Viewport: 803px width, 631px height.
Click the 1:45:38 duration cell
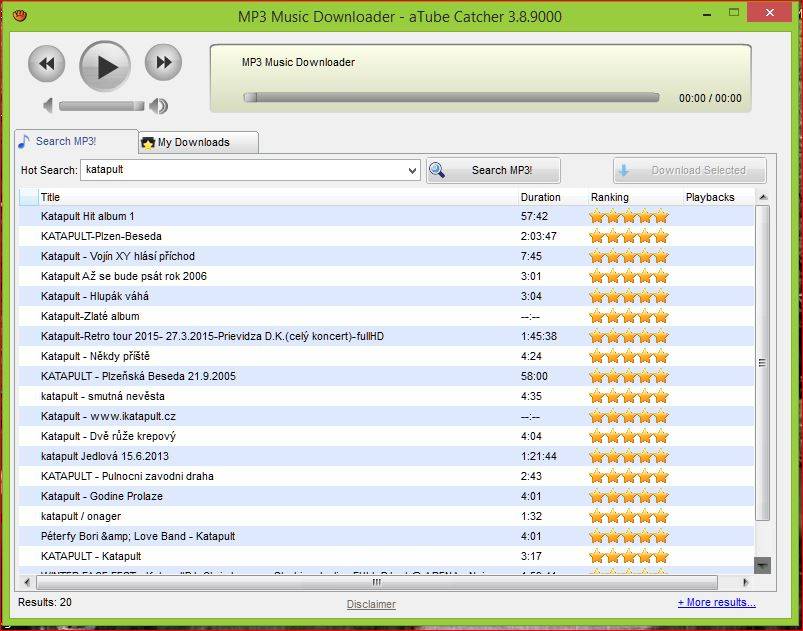[538, 336]
